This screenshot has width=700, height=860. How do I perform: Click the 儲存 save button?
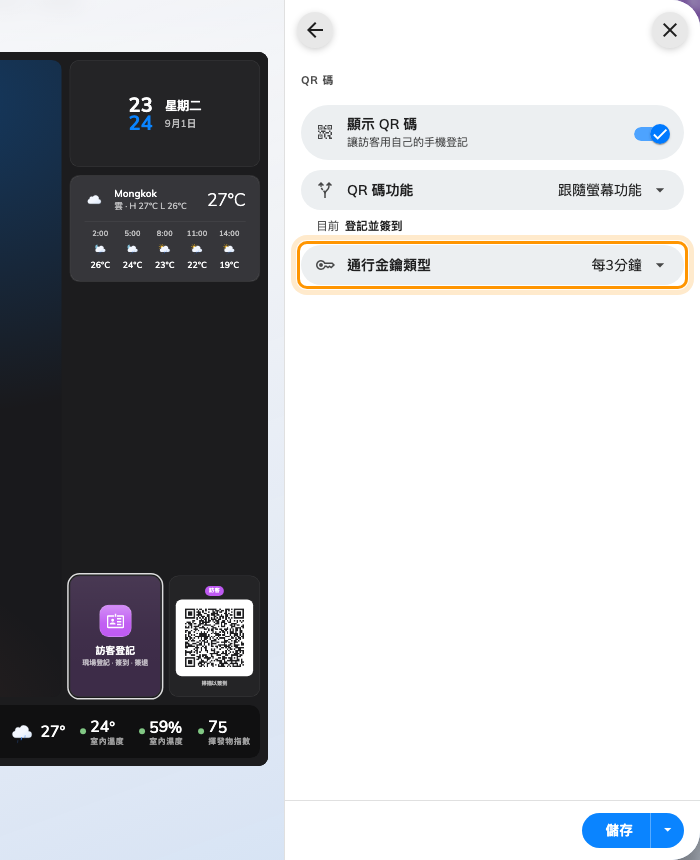(x=617, y=830)
